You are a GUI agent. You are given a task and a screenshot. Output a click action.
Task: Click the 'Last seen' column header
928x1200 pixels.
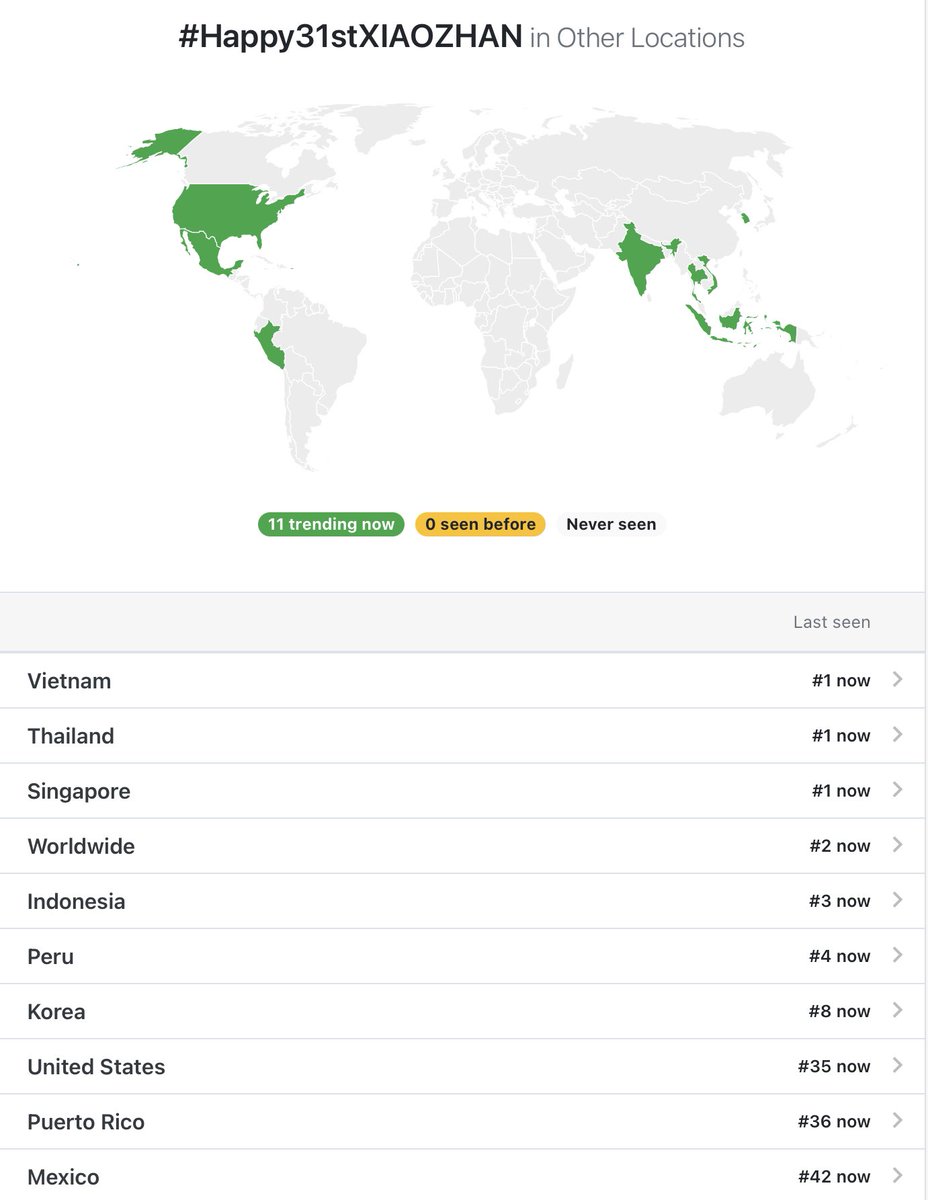coord(832,622)
